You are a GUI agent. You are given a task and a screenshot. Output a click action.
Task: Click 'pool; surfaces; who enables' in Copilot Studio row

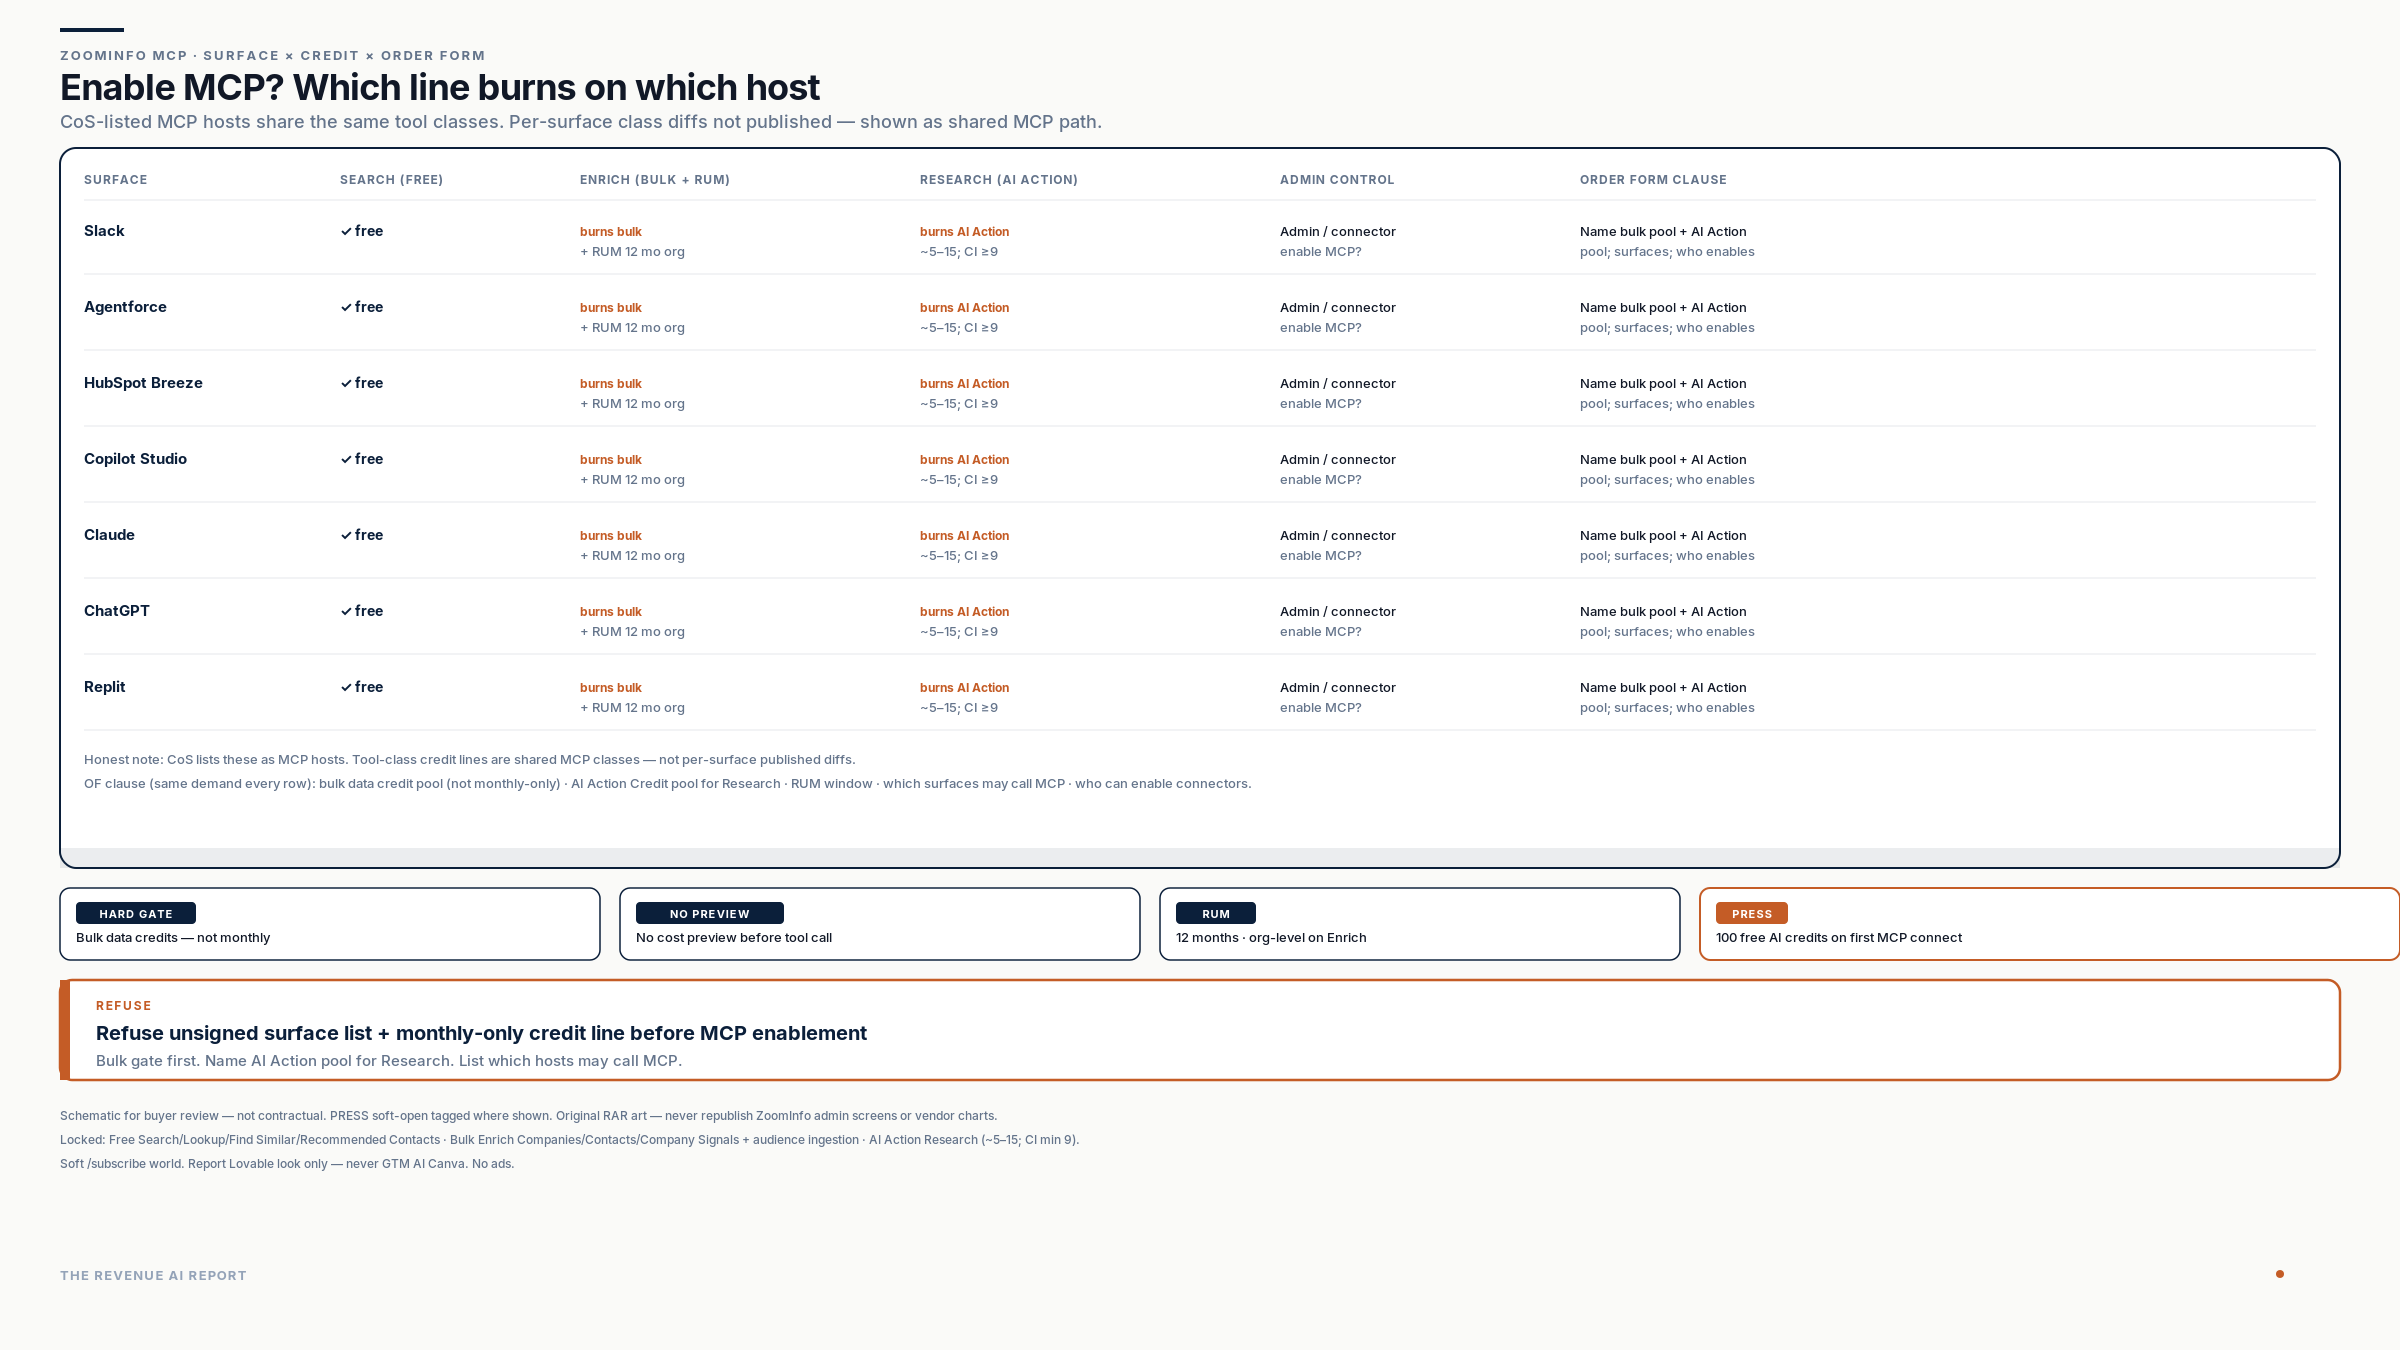(x=1667, y=480)
